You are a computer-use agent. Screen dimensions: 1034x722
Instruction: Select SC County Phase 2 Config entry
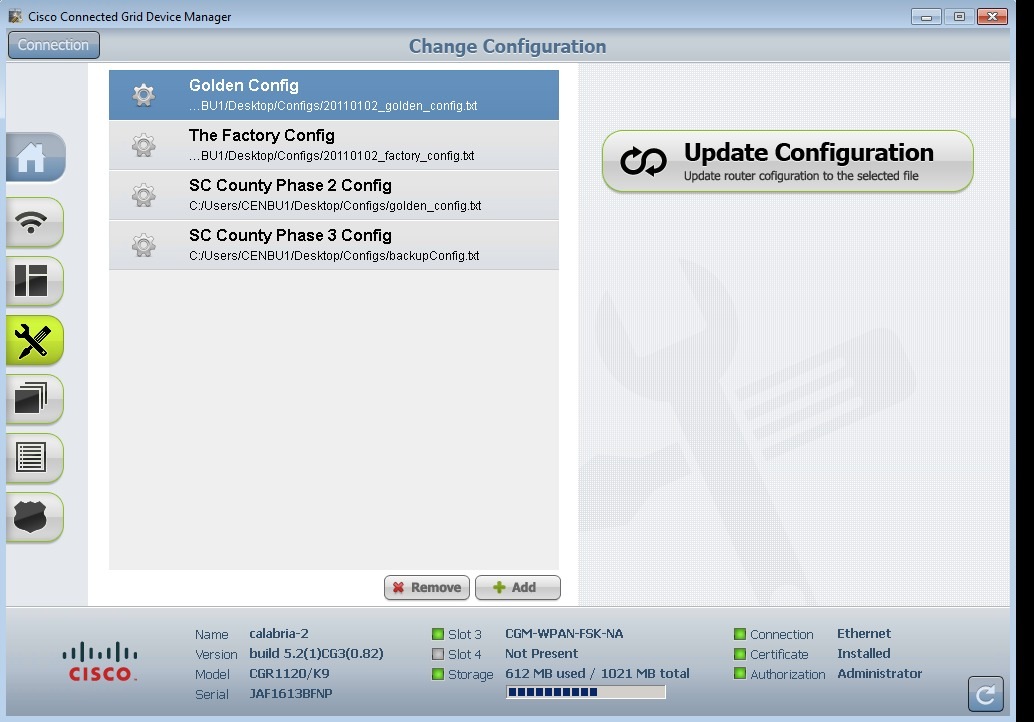(x=334, y=195)
